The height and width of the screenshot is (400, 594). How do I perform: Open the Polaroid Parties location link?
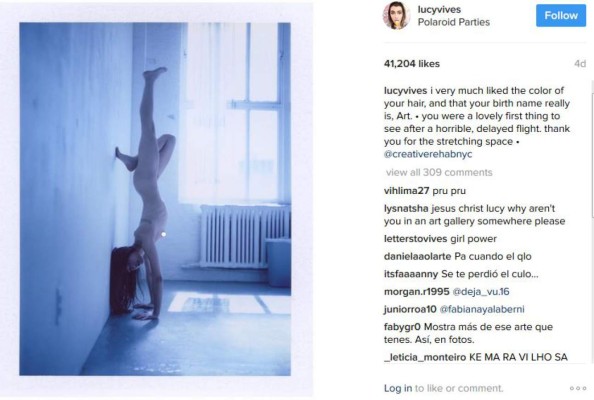[453, 22]
